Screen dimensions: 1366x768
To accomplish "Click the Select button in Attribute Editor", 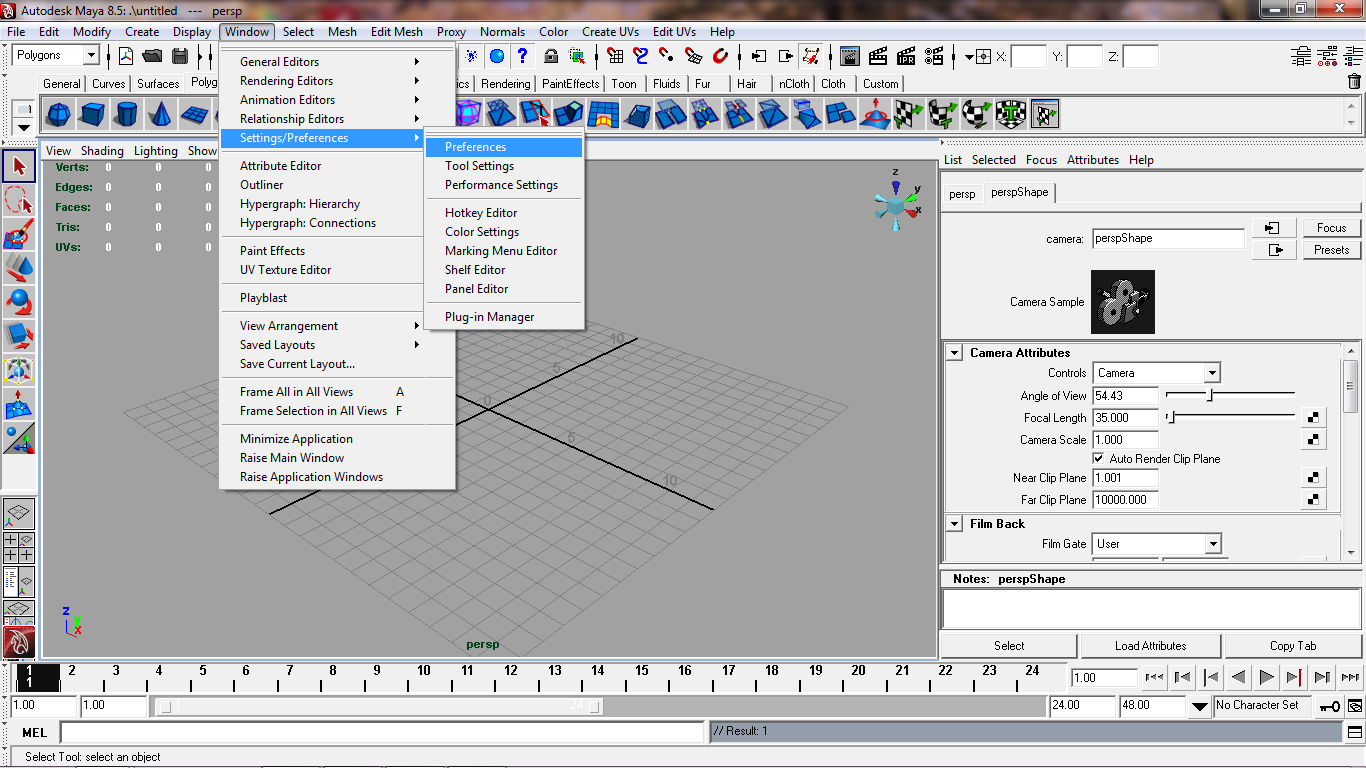I will coord(1009,646).
